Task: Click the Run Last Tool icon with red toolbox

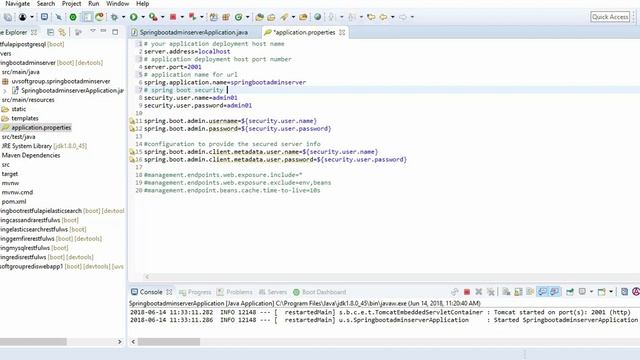Action: 153,17
